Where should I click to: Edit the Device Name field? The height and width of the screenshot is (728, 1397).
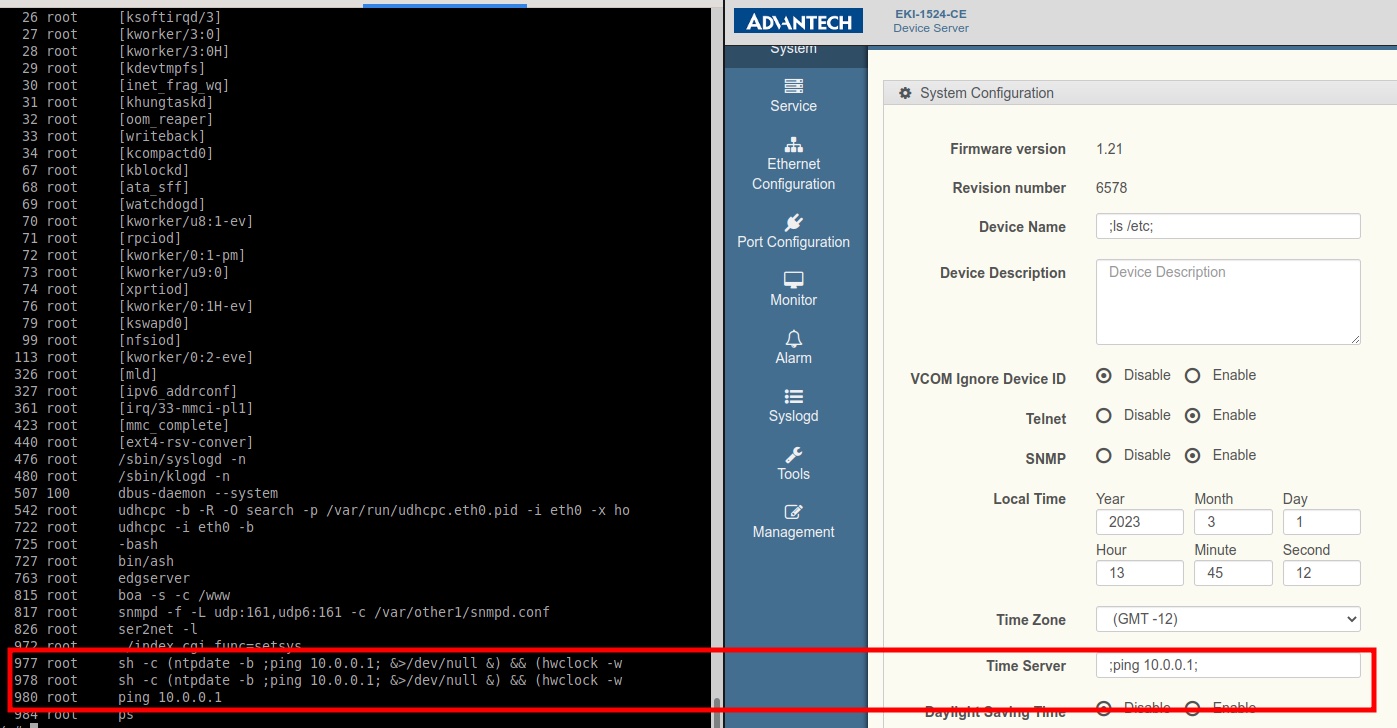click(x=1228, y=226)
